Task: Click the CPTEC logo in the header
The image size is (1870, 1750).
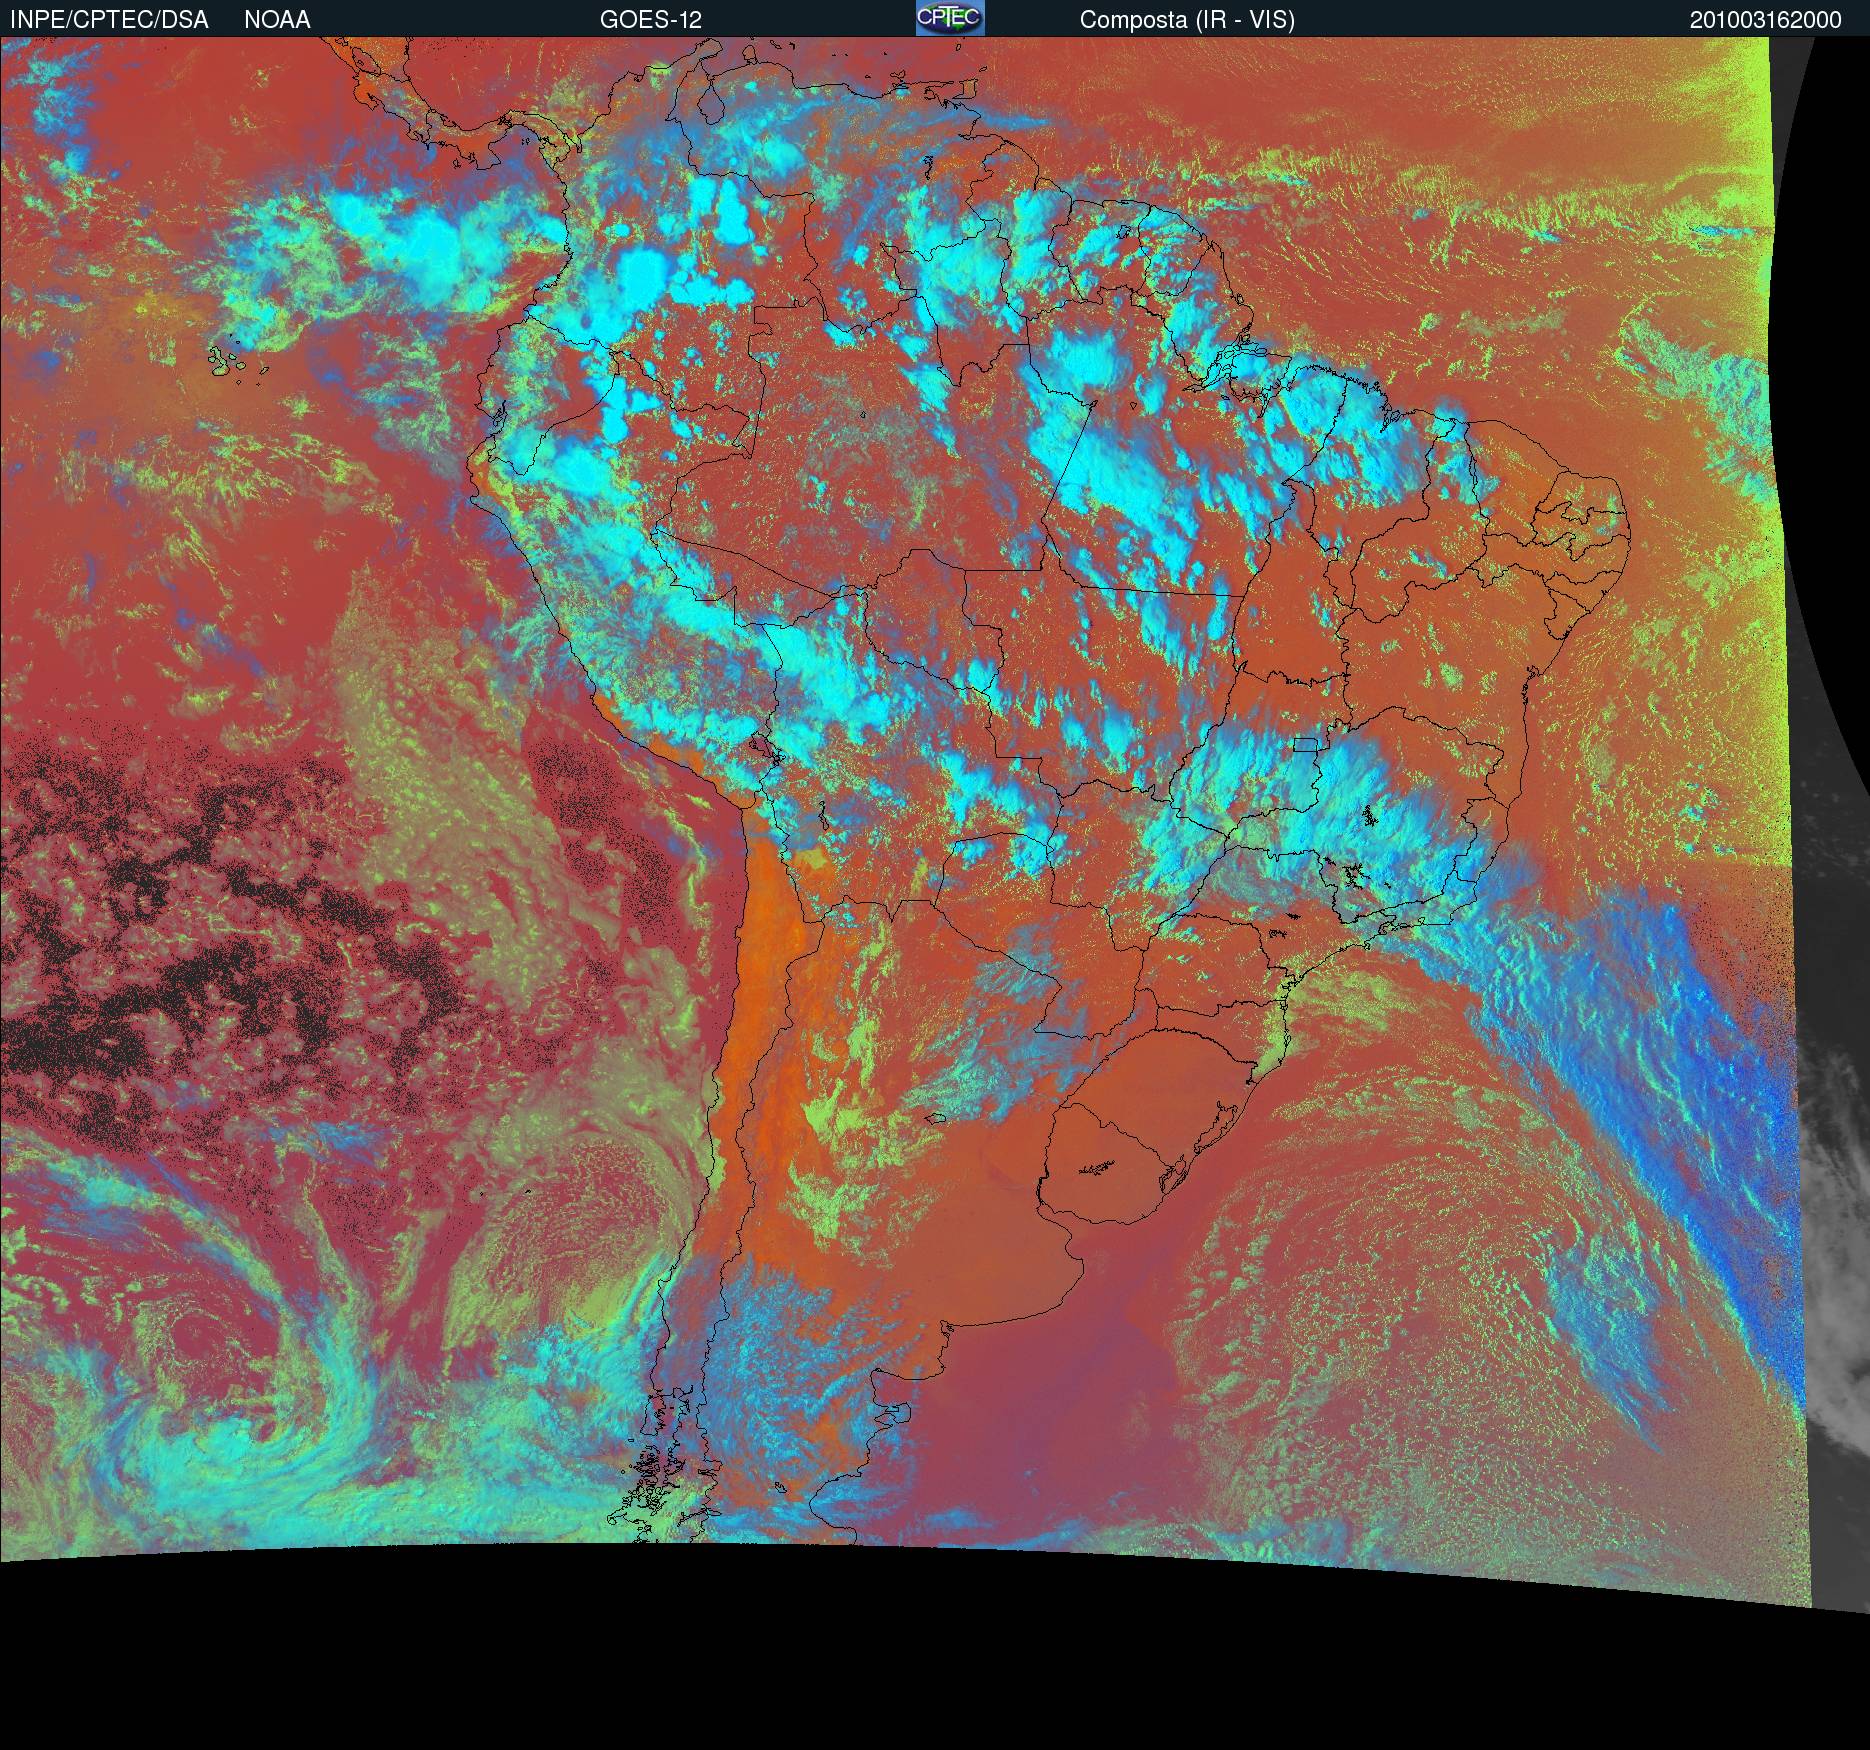Action: (950, 18)
